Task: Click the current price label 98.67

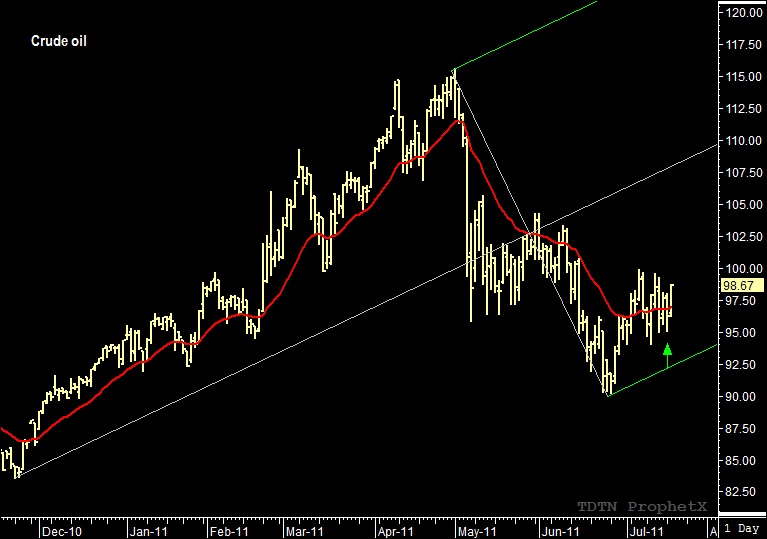Action: (742, 285)
